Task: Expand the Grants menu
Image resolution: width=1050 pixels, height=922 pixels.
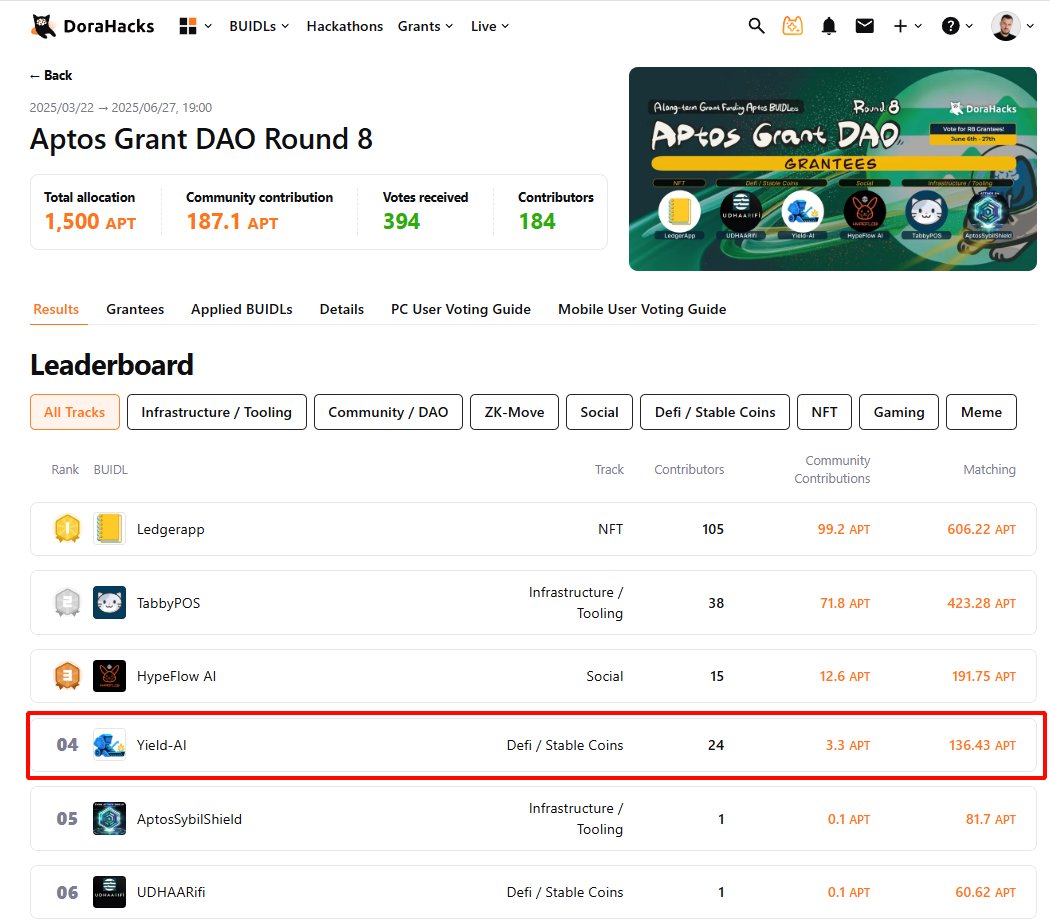Action: [425, 26]
